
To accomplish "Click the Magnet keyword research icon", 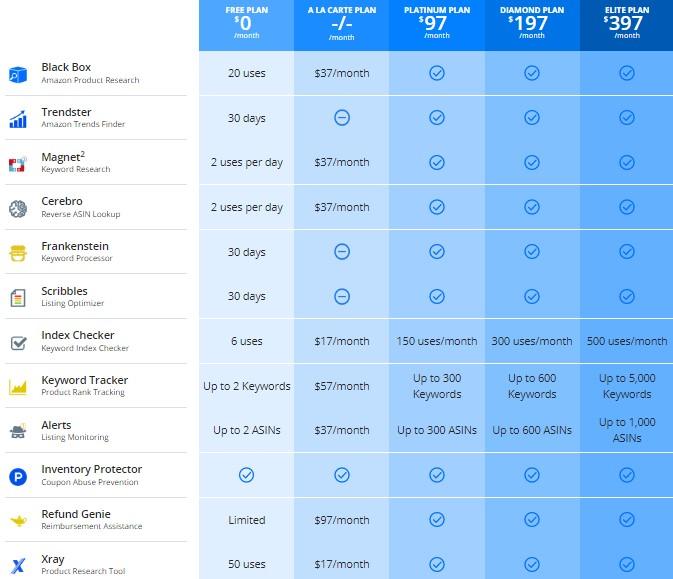I will tap(18, 164).
